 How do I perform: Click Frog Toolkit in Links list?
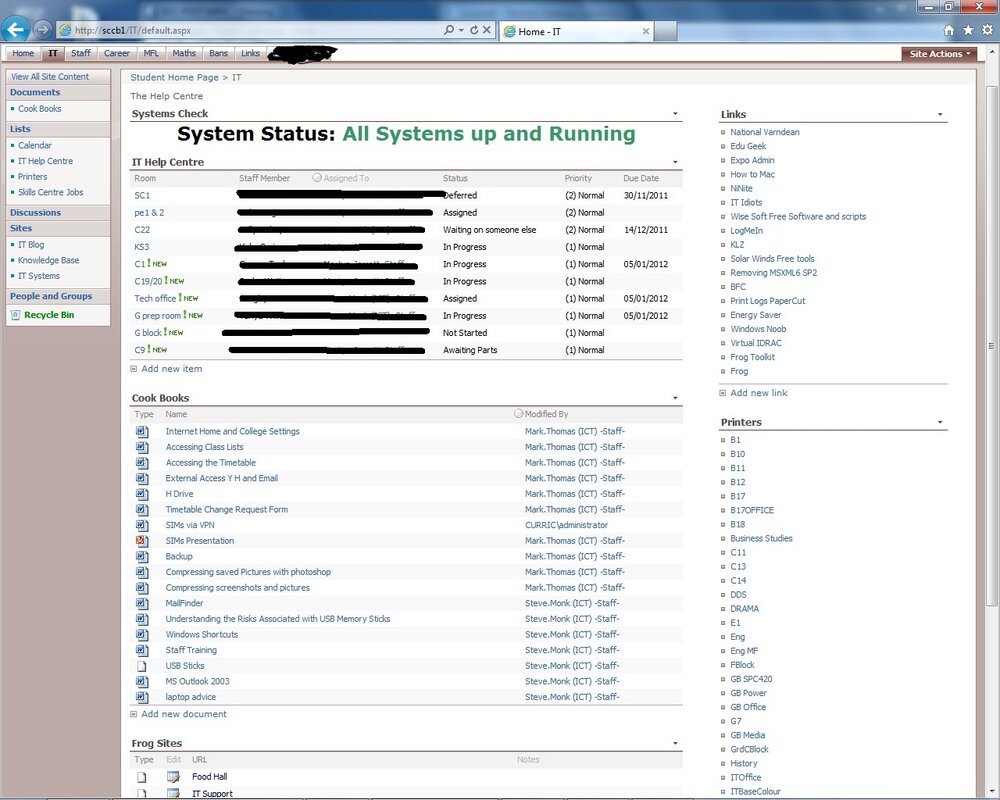pyautogui.click(x=753, y=357)
